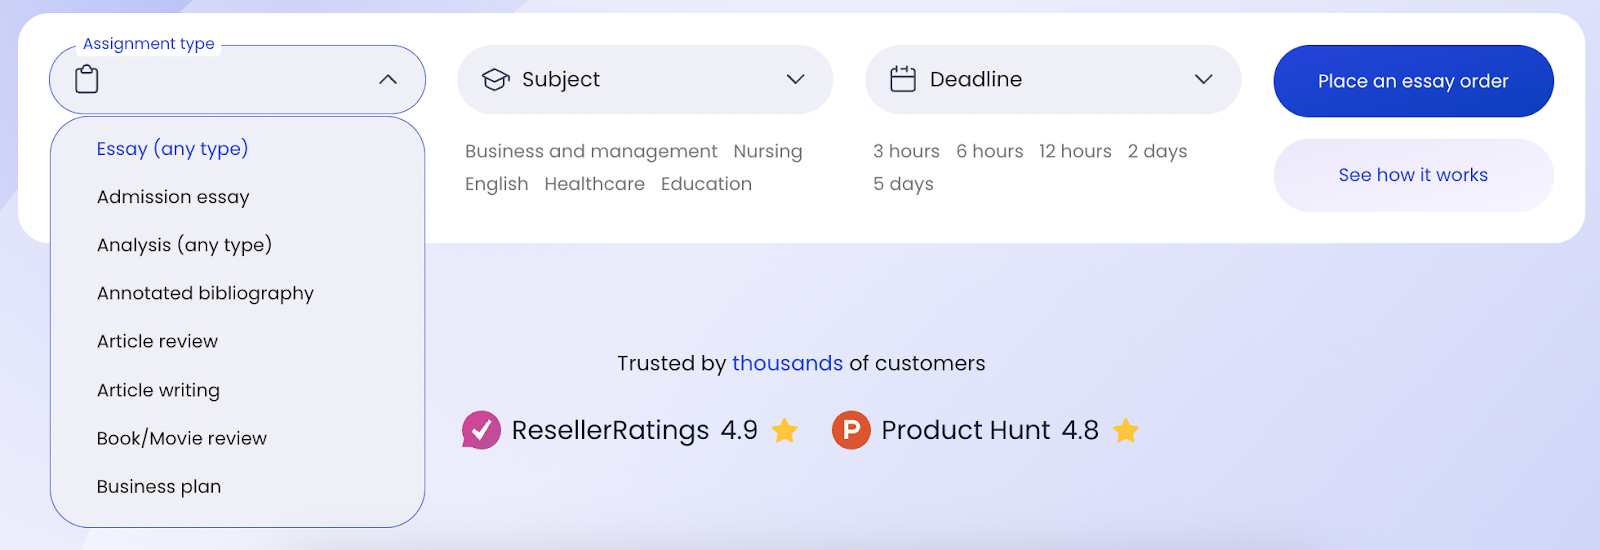Viewport: 1600px width, 550px height.
Task: Click the Product Hunt logo icon
Action: [x=851, y=430]
